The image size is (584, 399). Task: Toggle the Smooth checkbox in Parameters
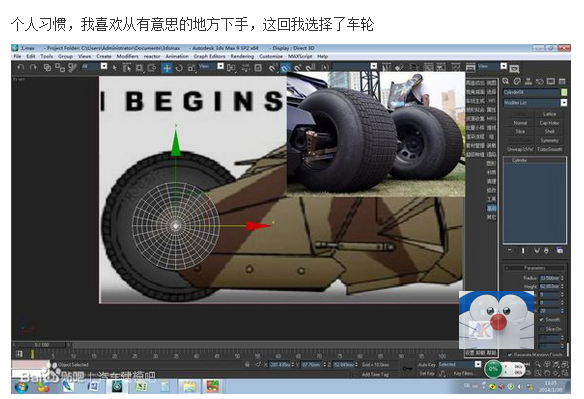(541, 320)
